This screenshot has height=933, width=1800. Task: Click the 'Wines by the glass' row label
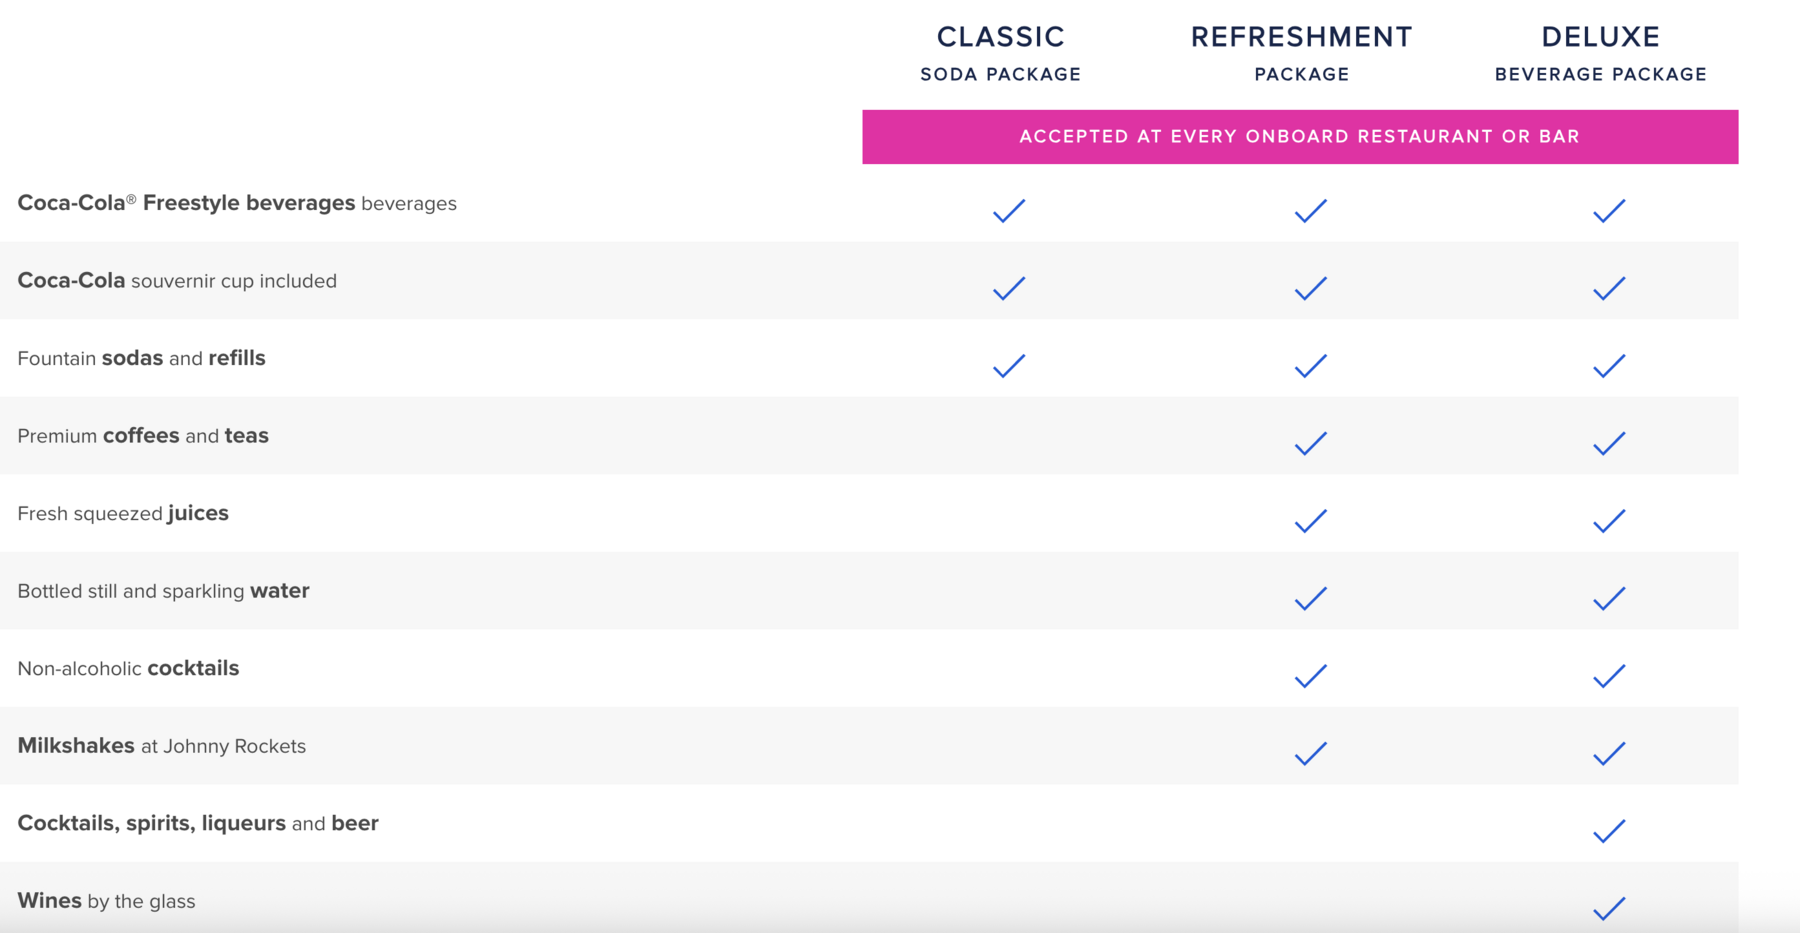(x=106, y=901)
